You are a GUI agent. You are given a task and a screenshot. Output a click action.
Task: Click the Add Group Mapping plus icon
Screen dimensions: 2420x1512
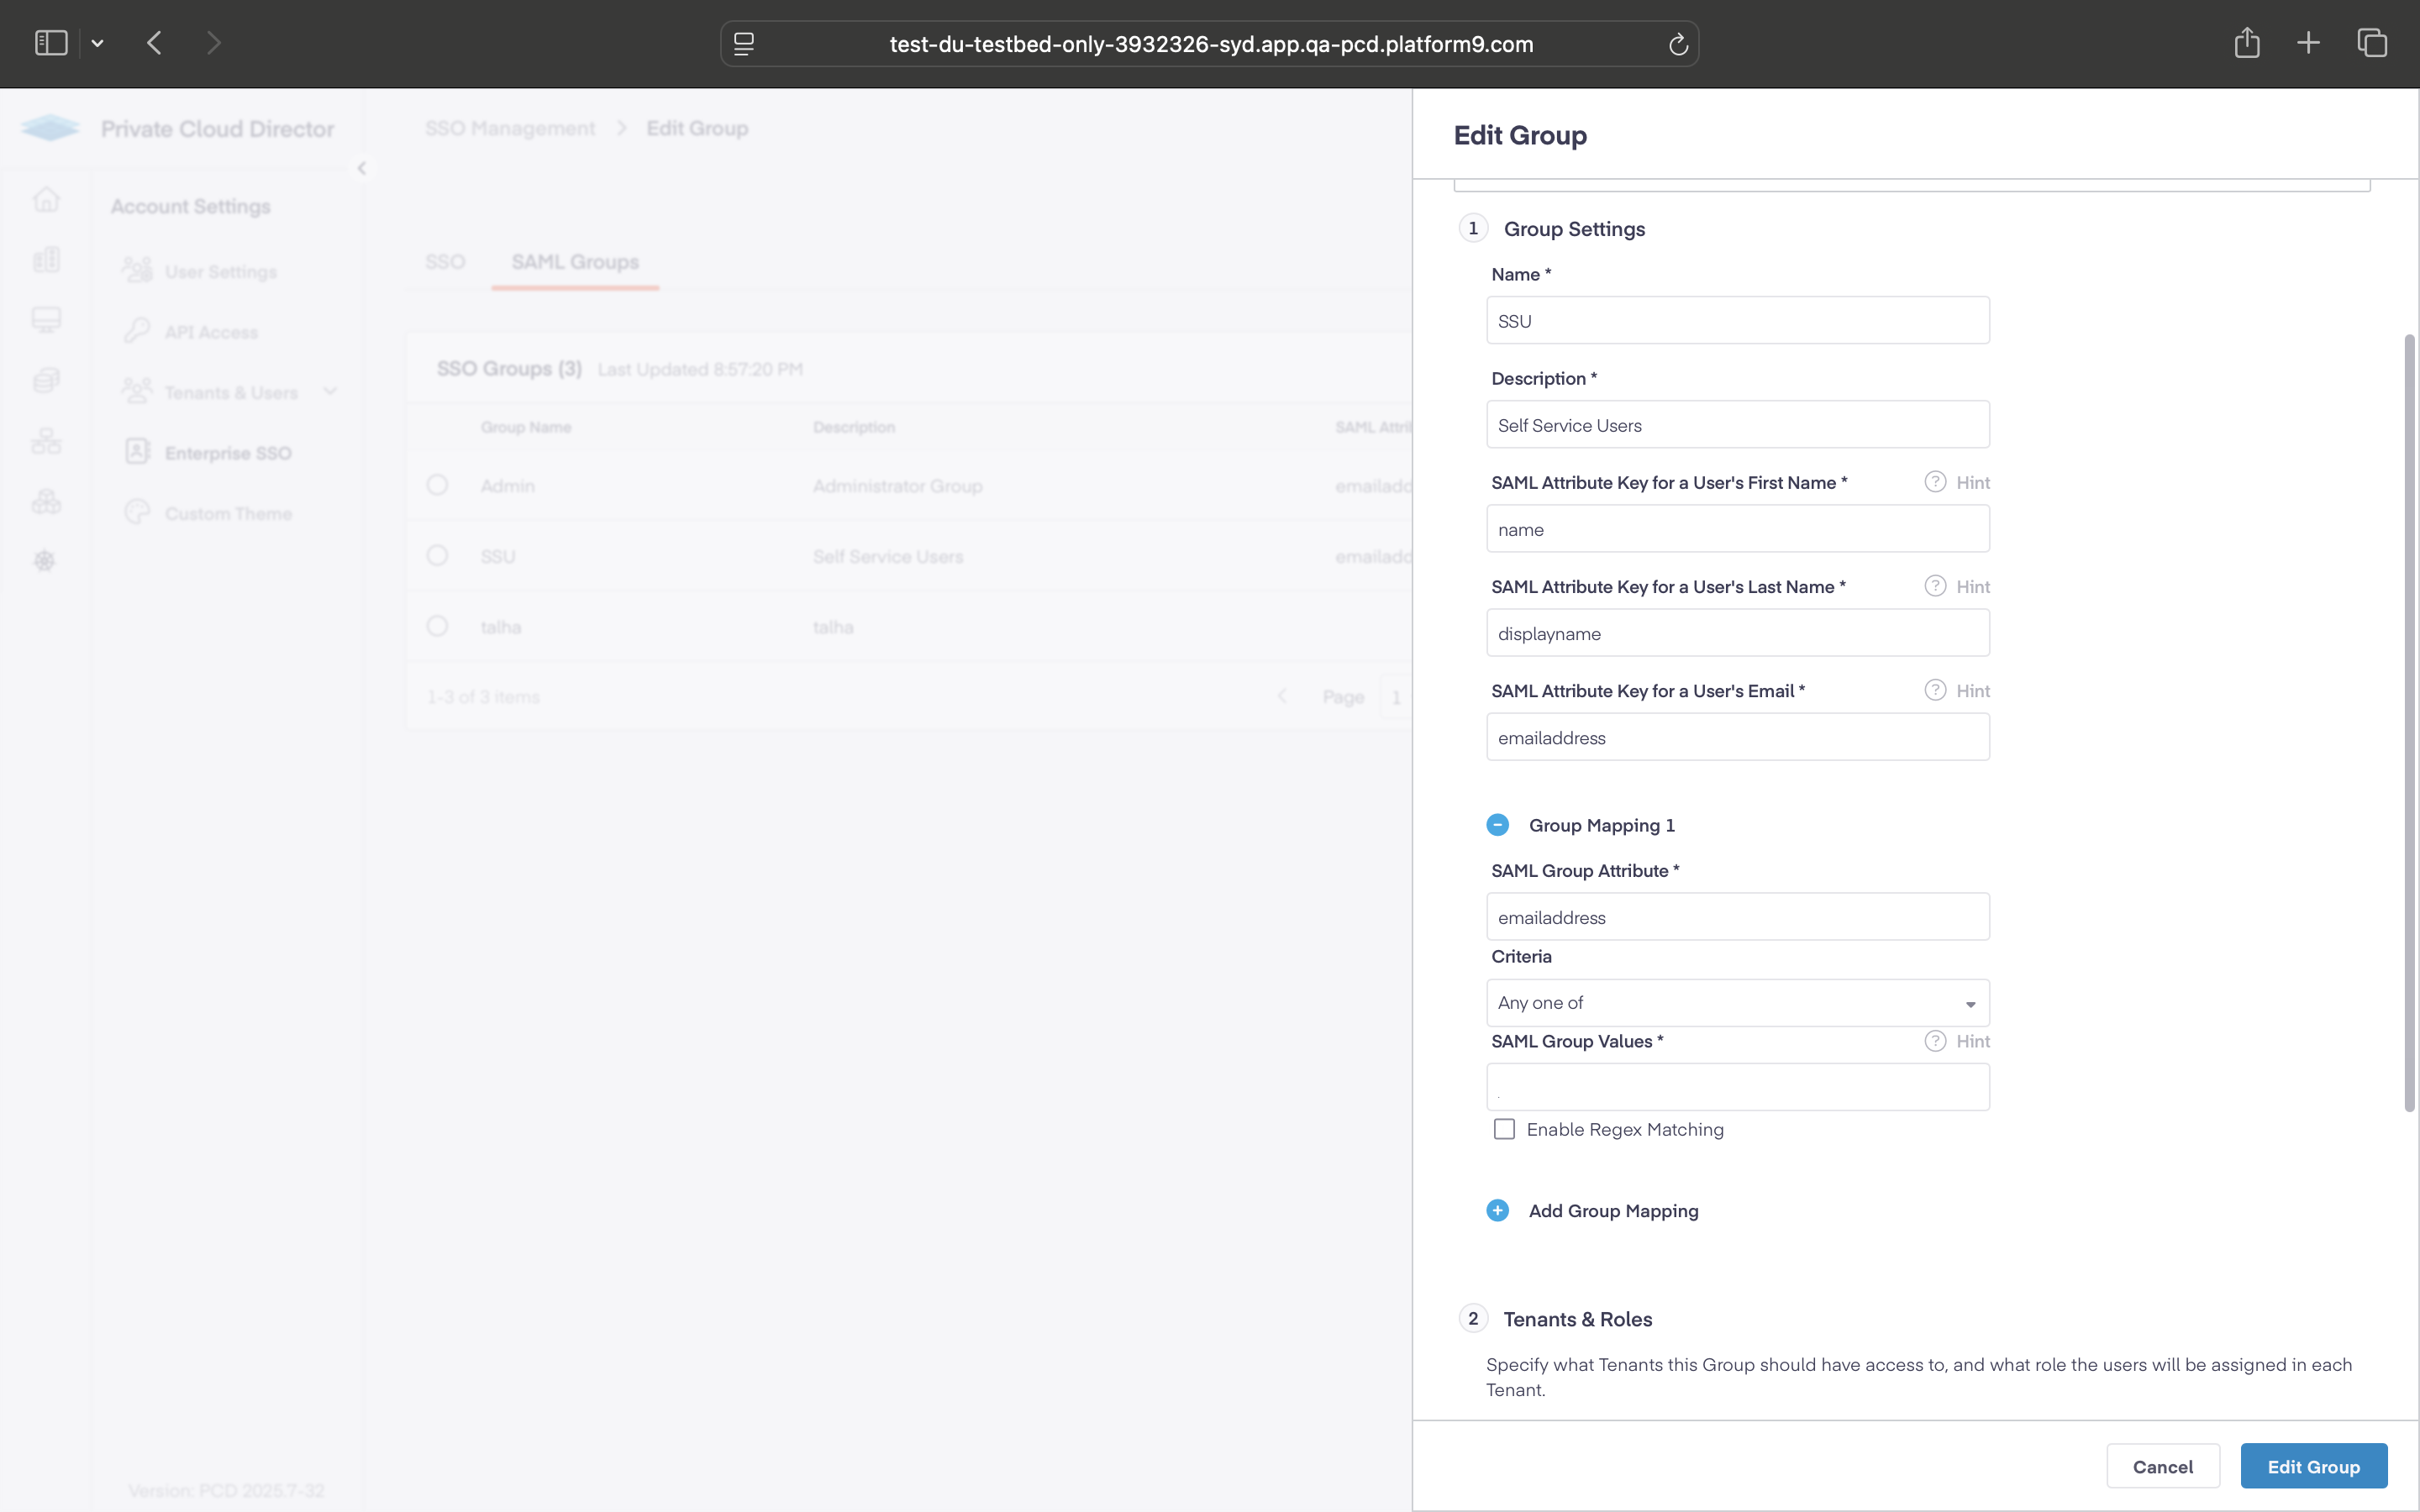[1497, 1210]
